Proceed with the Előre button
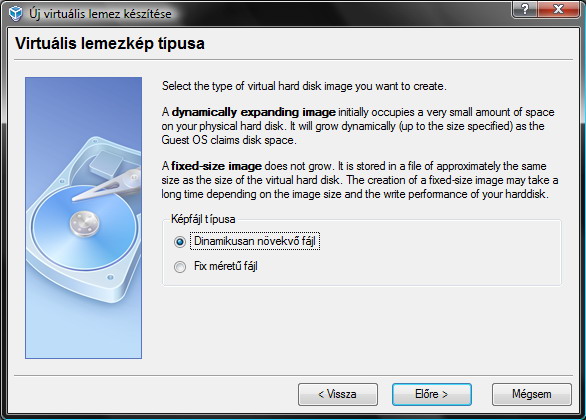This screenshot has height=420, width=586. point(432,394)
